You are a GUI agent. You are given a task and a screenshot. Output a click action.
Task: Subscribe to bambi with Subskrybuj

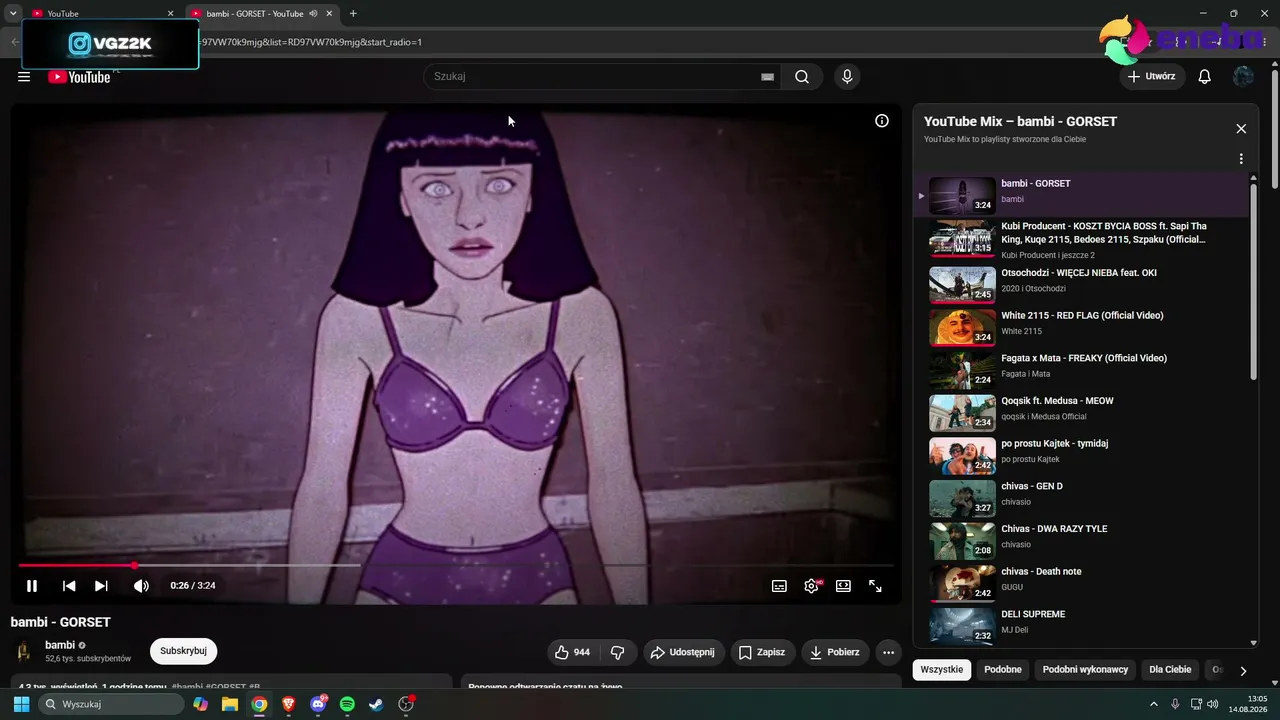pos(183,651)
